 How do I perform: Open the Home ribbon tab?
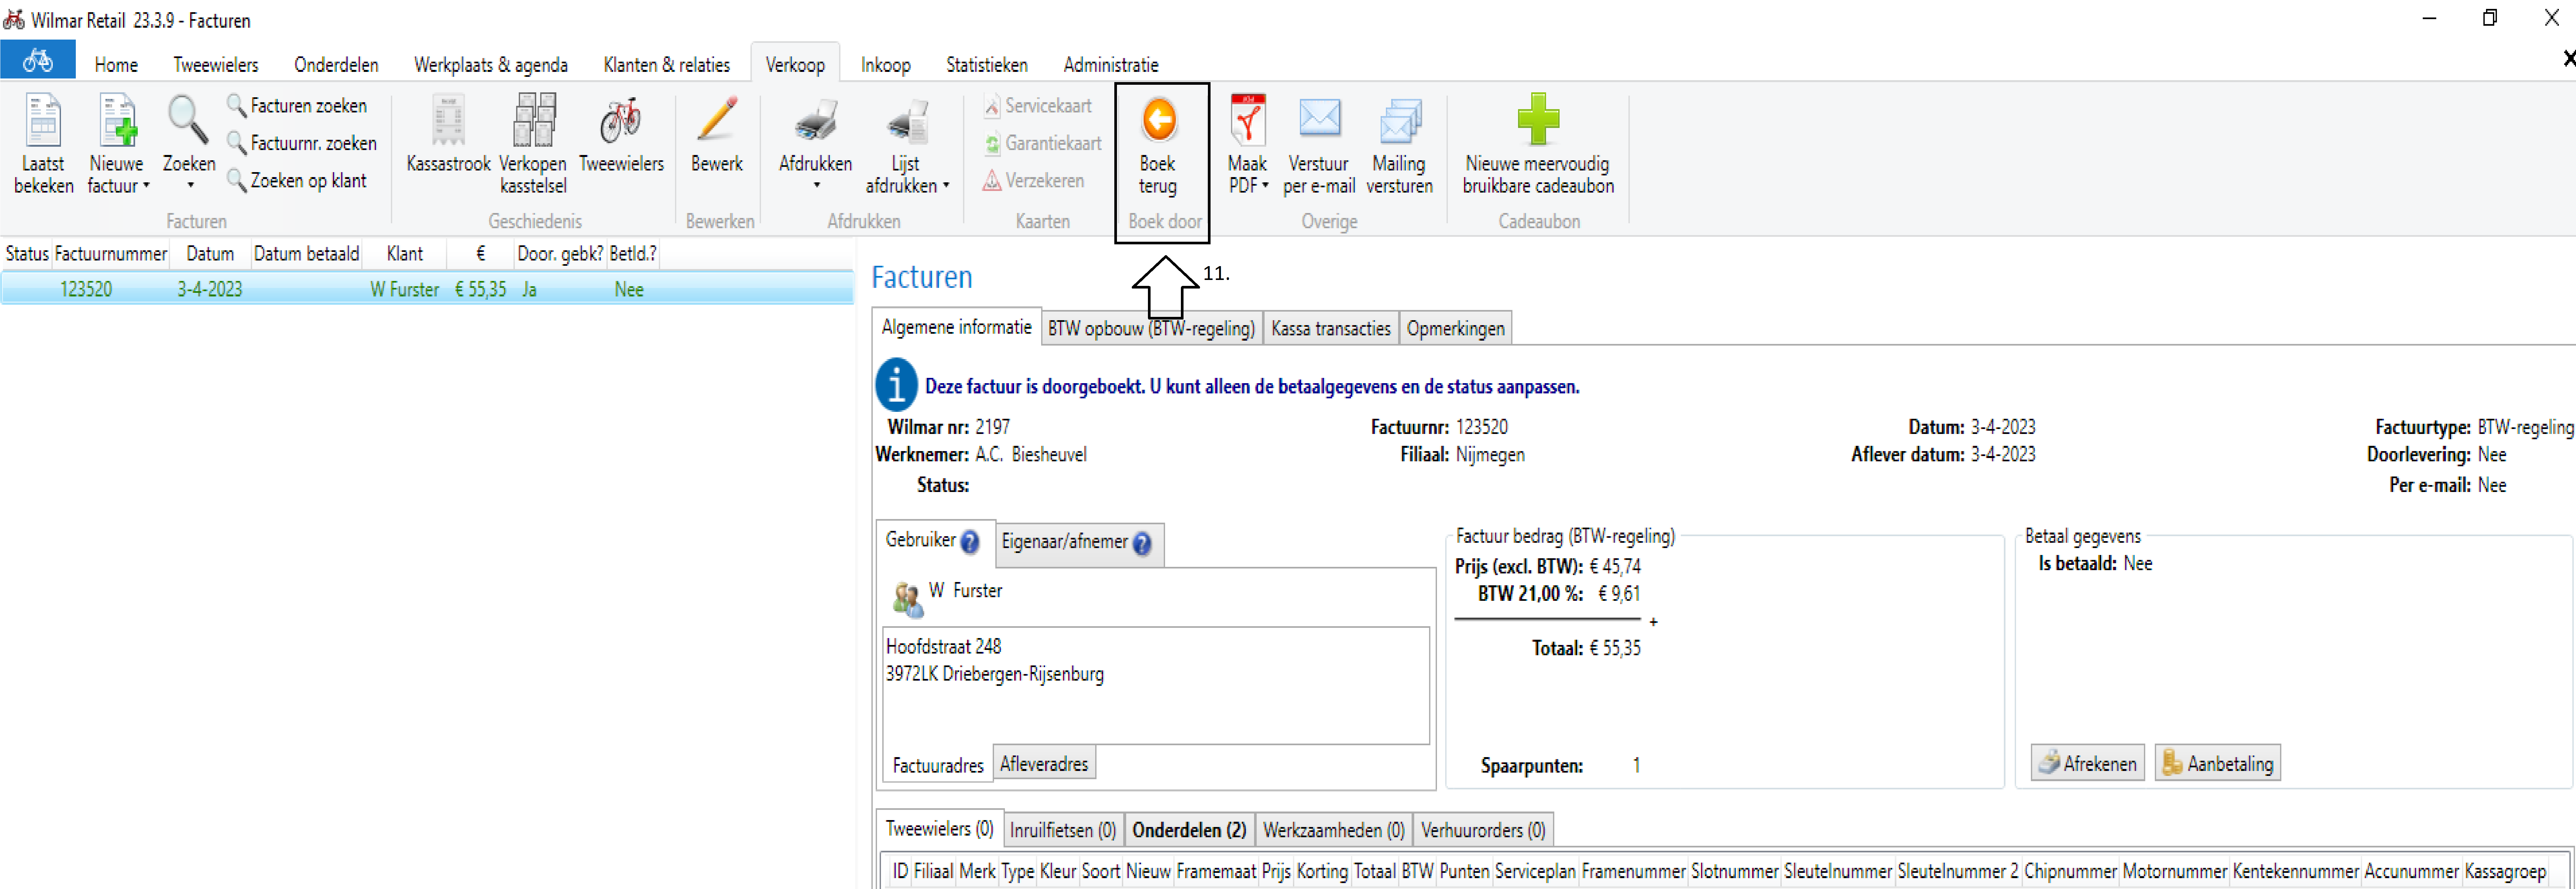click(x=116, y=65)
